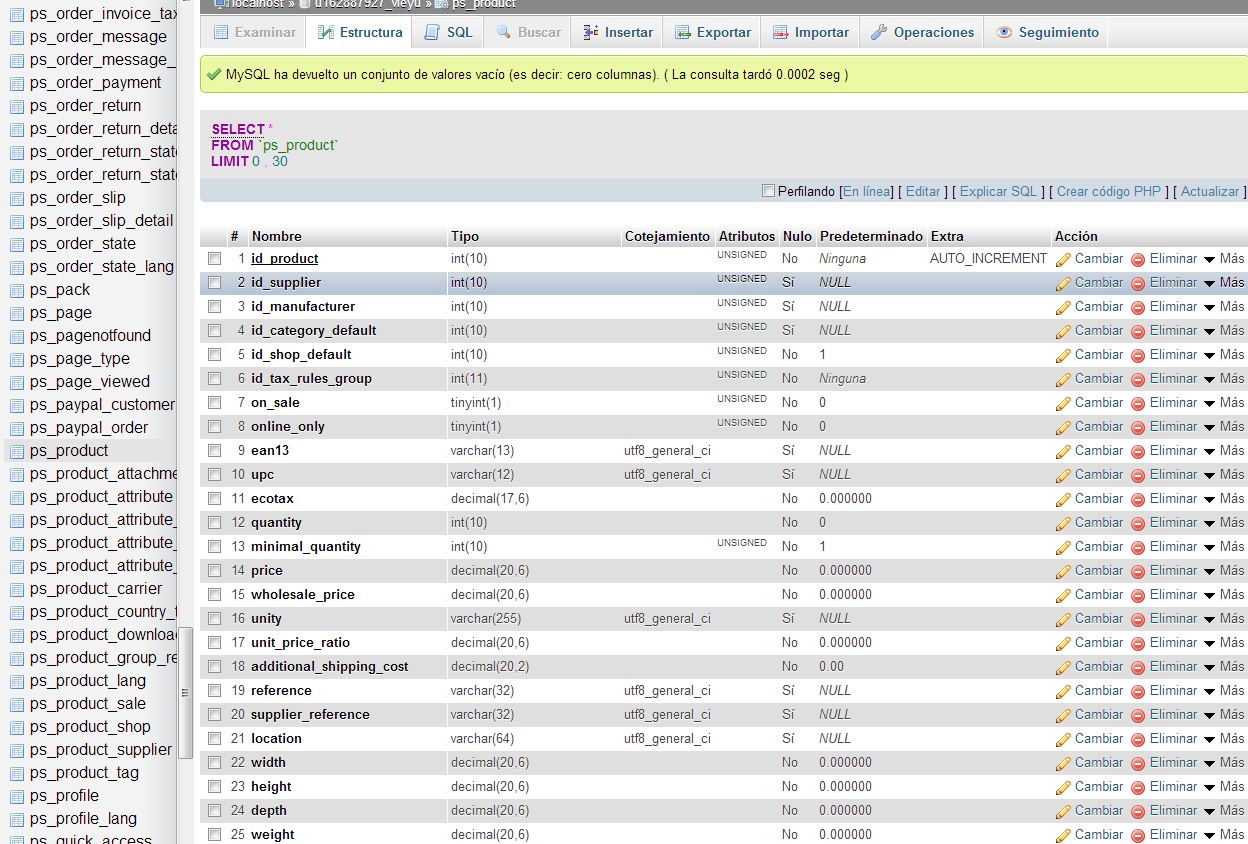Open the ps_product_attribute table in sidebar
The image size is (1248, 844).
tap(101, 497)
